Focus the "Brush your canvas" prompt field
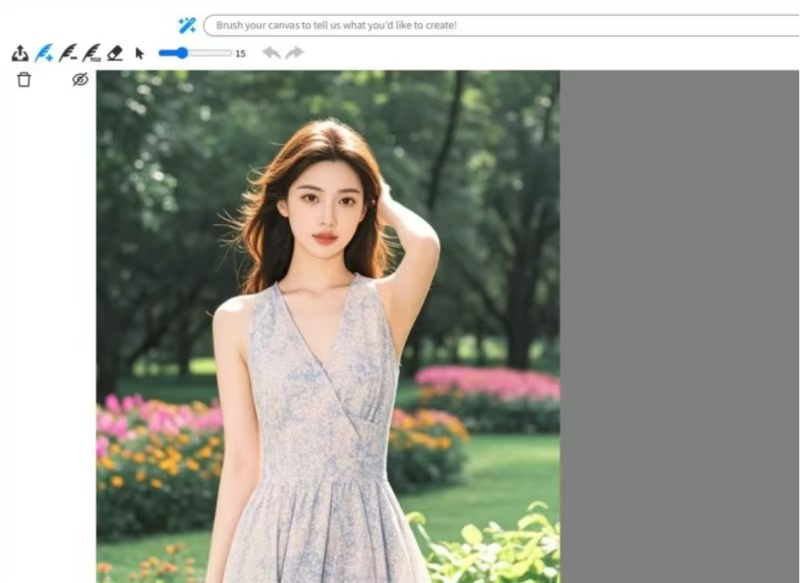800x583 pixels. click(500, 25)
